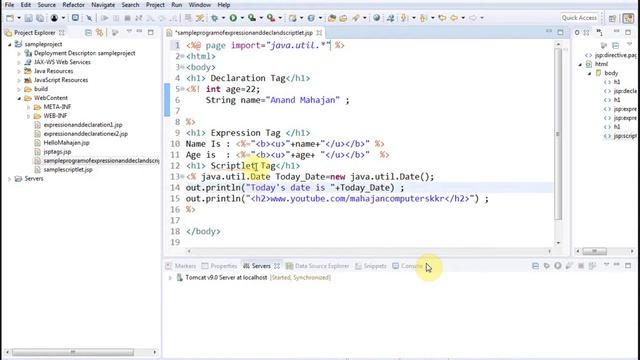Click the editor vertical scrollbar thumb

(x=558, y=134)
